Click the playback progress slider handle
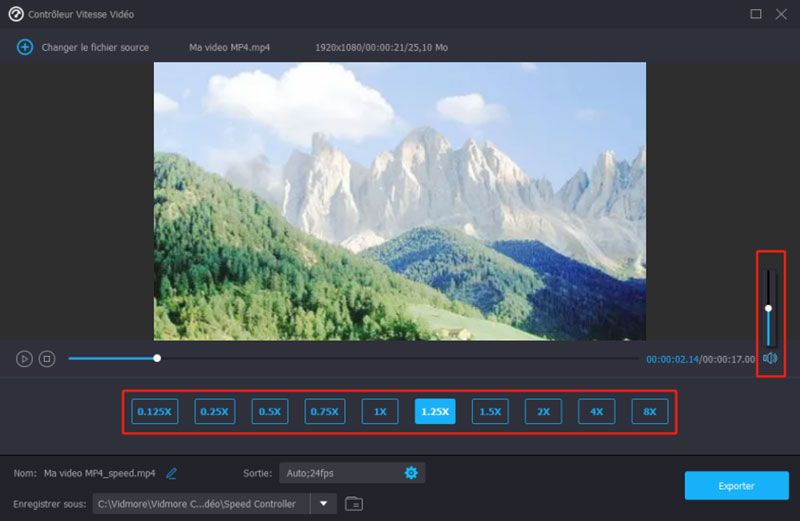This screenshot has height=521, width=800. [157, 358]
